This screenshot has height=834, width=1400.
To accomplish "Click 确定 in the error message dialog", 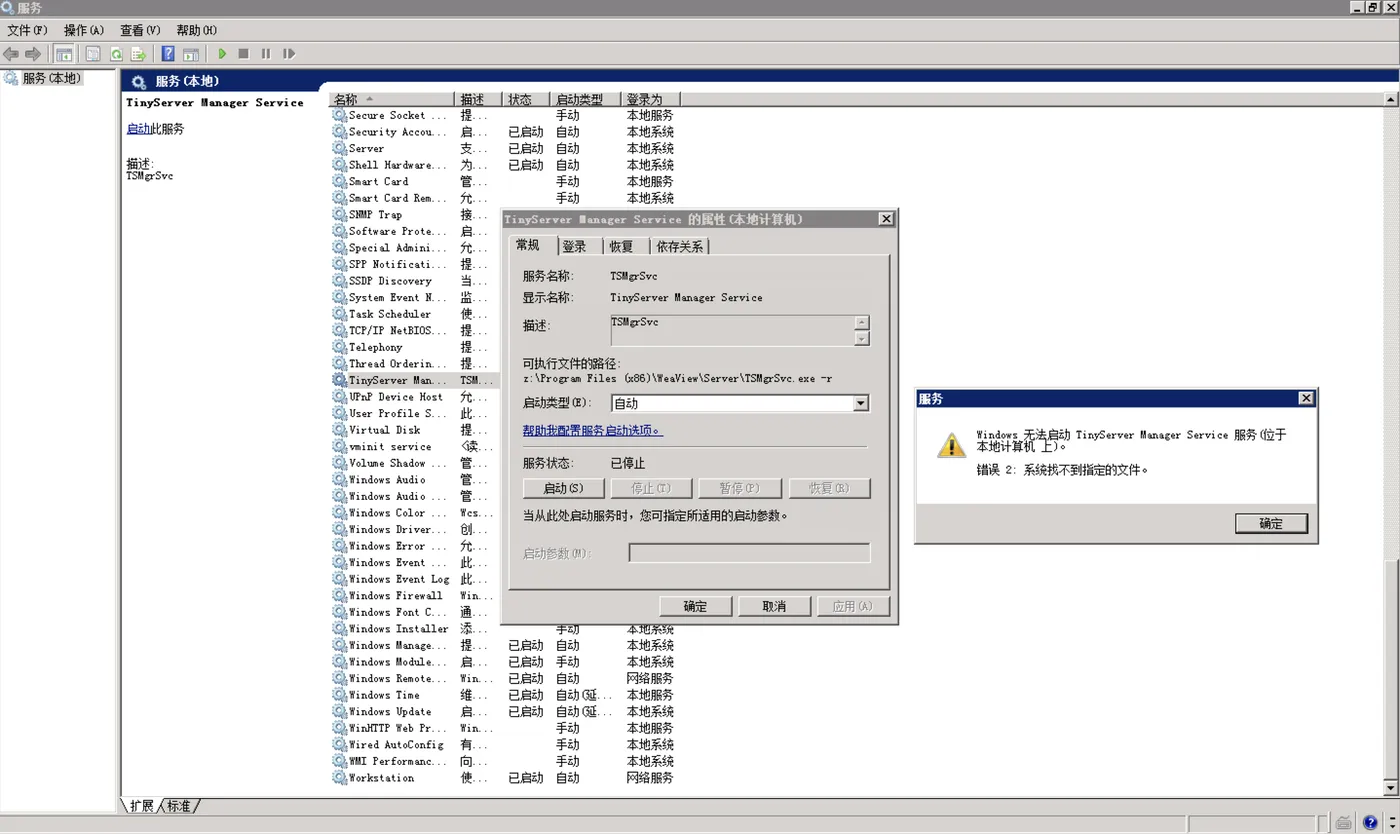I will coord(1271,523).
